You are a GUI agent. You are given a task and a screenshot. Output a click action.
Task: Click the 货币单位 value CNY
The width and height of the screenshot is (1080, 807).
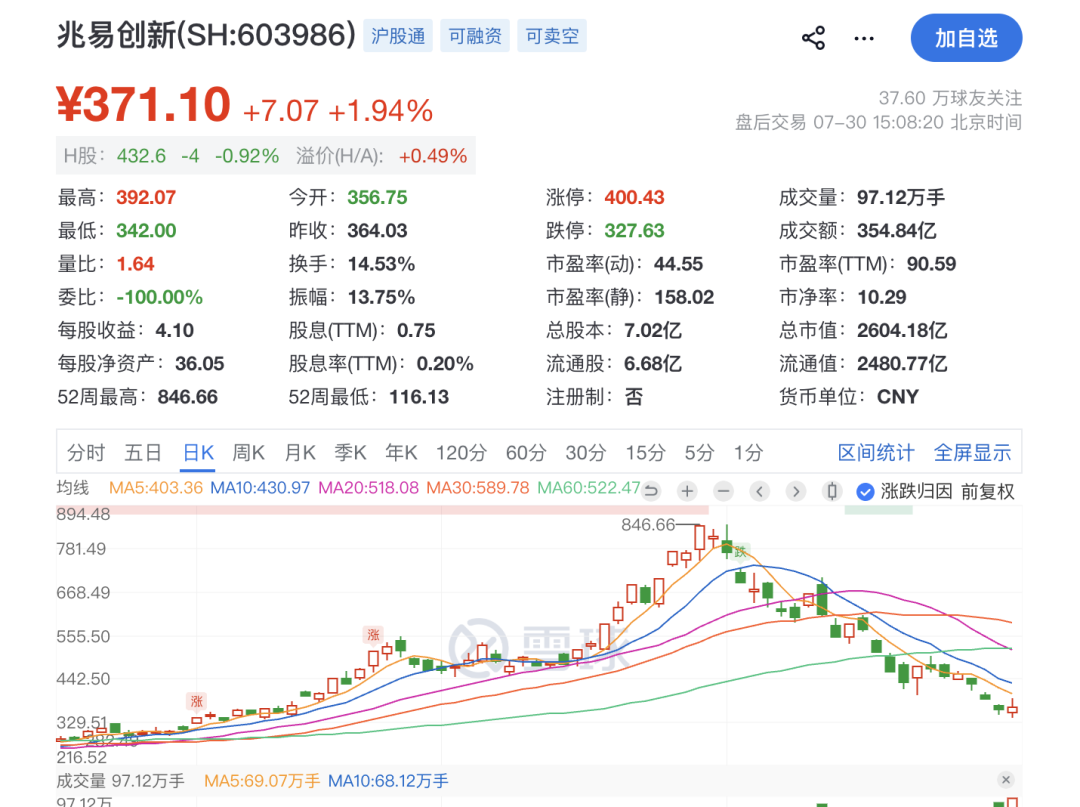897,397
